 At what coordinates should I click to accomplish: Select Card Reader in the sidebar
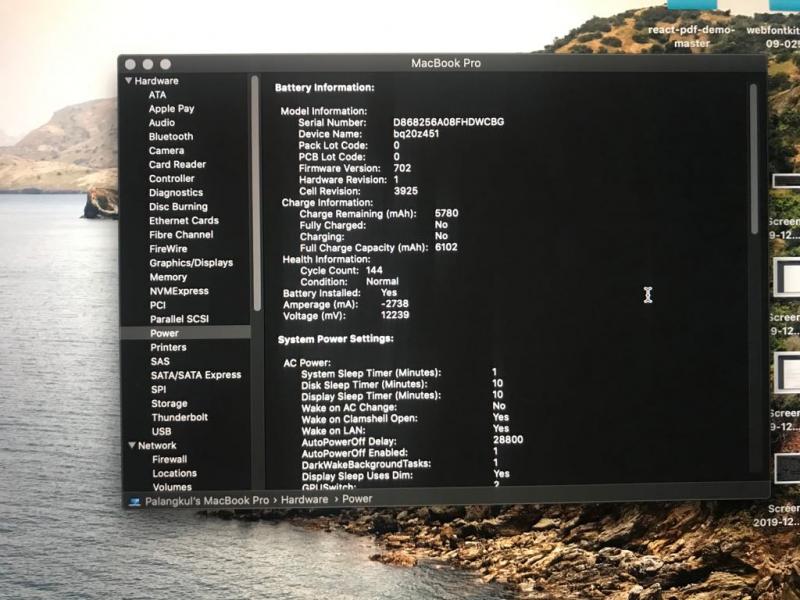pos(177,164)
